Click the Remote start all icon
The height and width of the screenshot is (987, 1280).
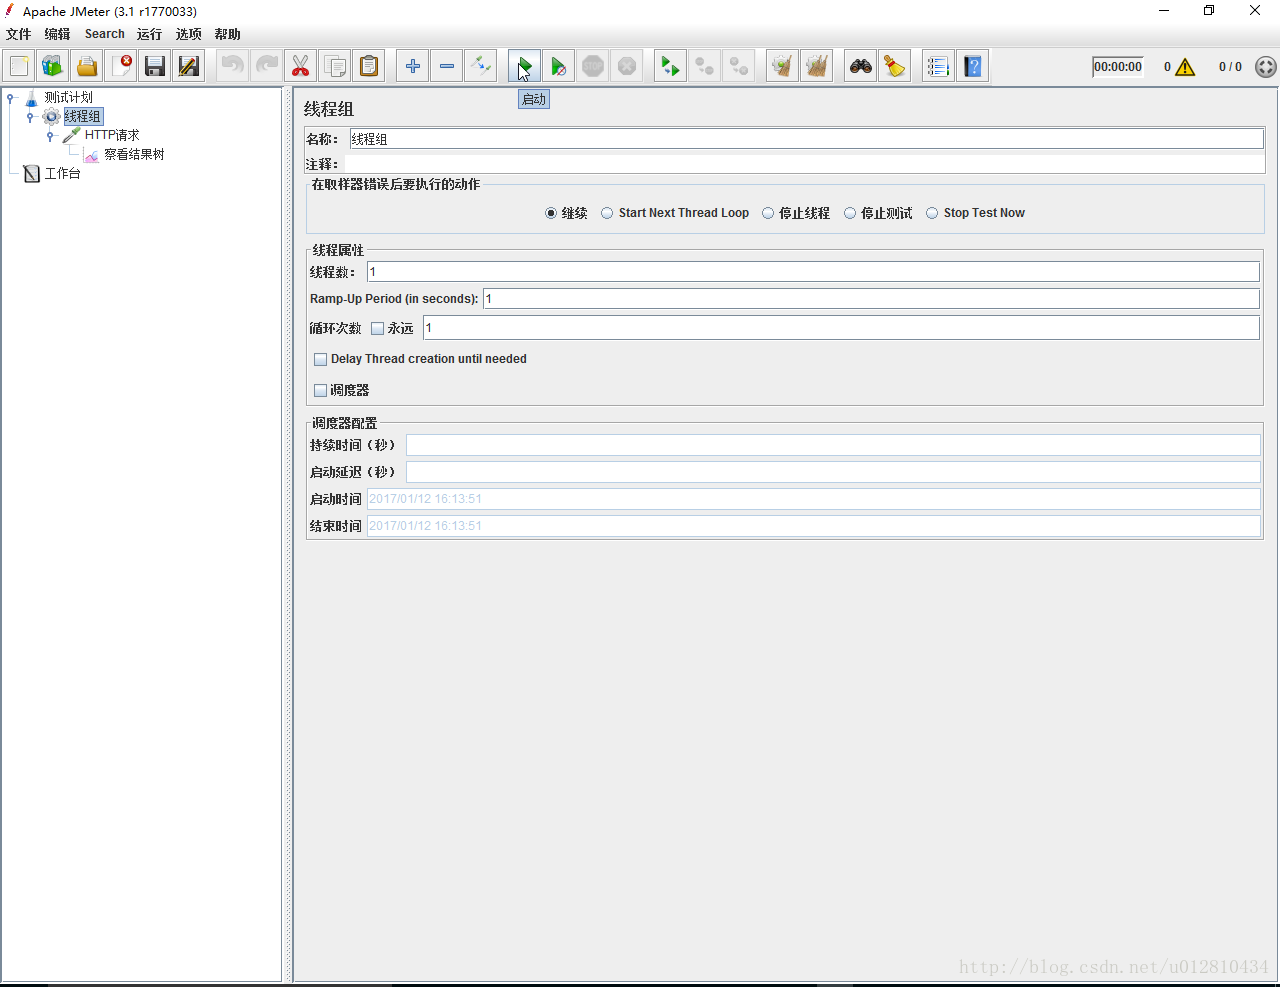tap(671, 66)
